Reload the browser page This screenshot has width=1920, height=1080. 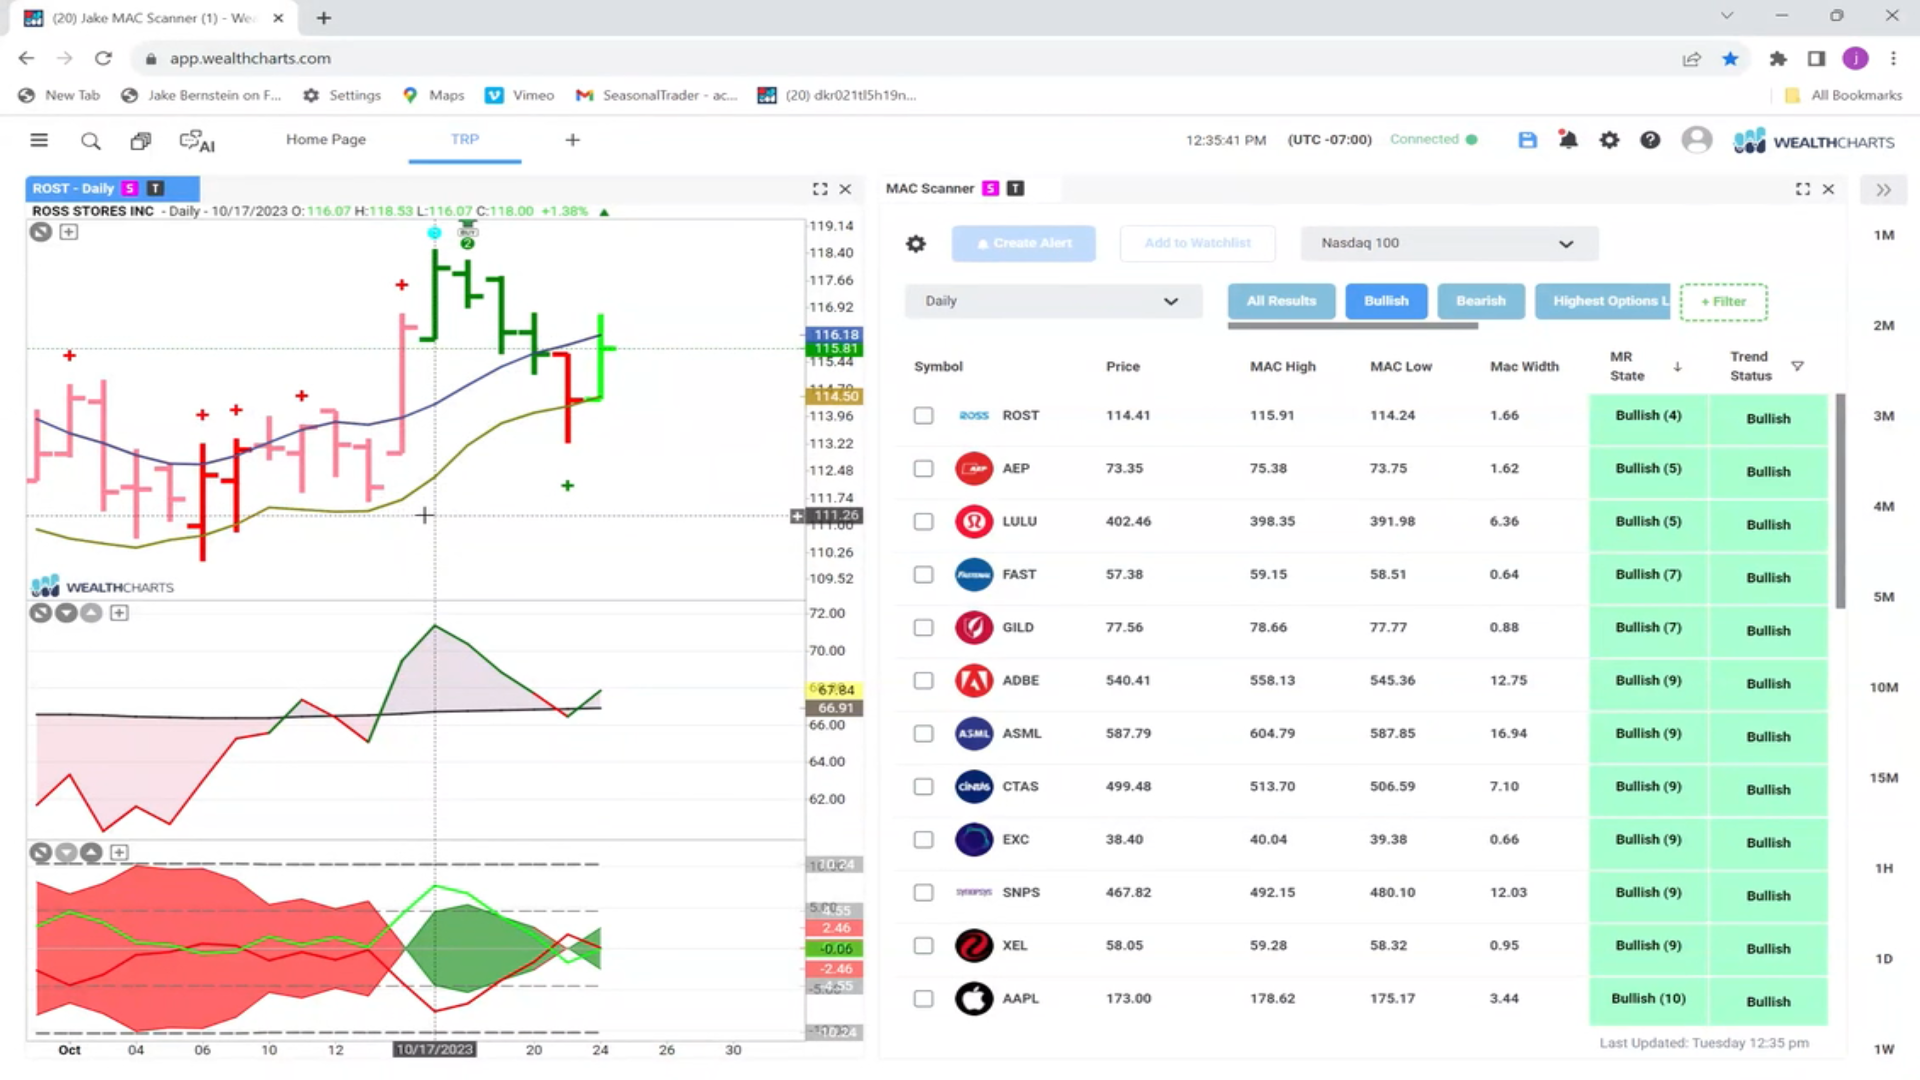click(x=103, y=59)
